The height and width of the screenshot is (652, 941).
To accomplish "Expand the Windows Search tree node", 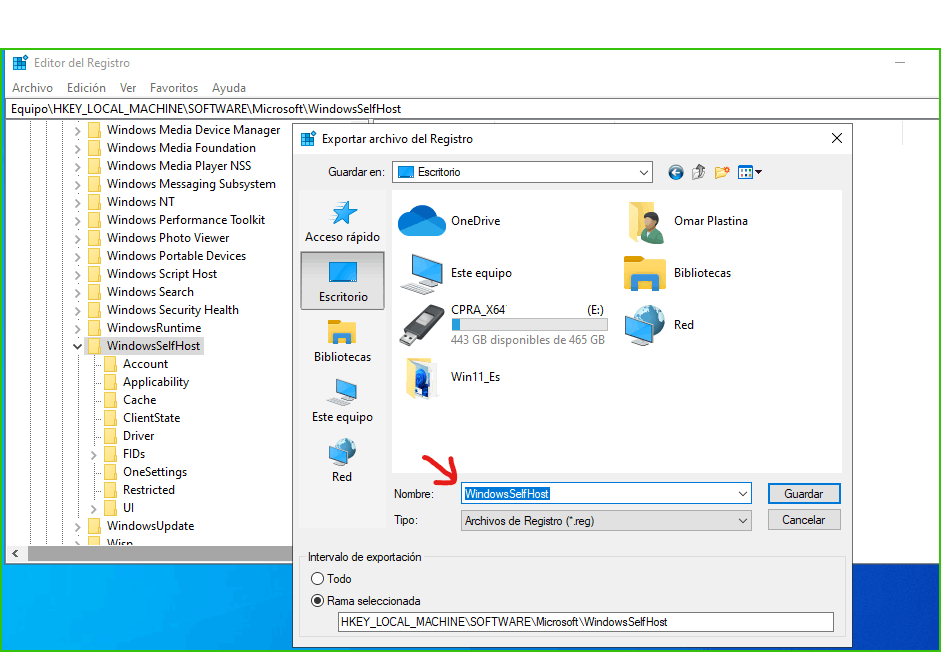I will point(77,292).
